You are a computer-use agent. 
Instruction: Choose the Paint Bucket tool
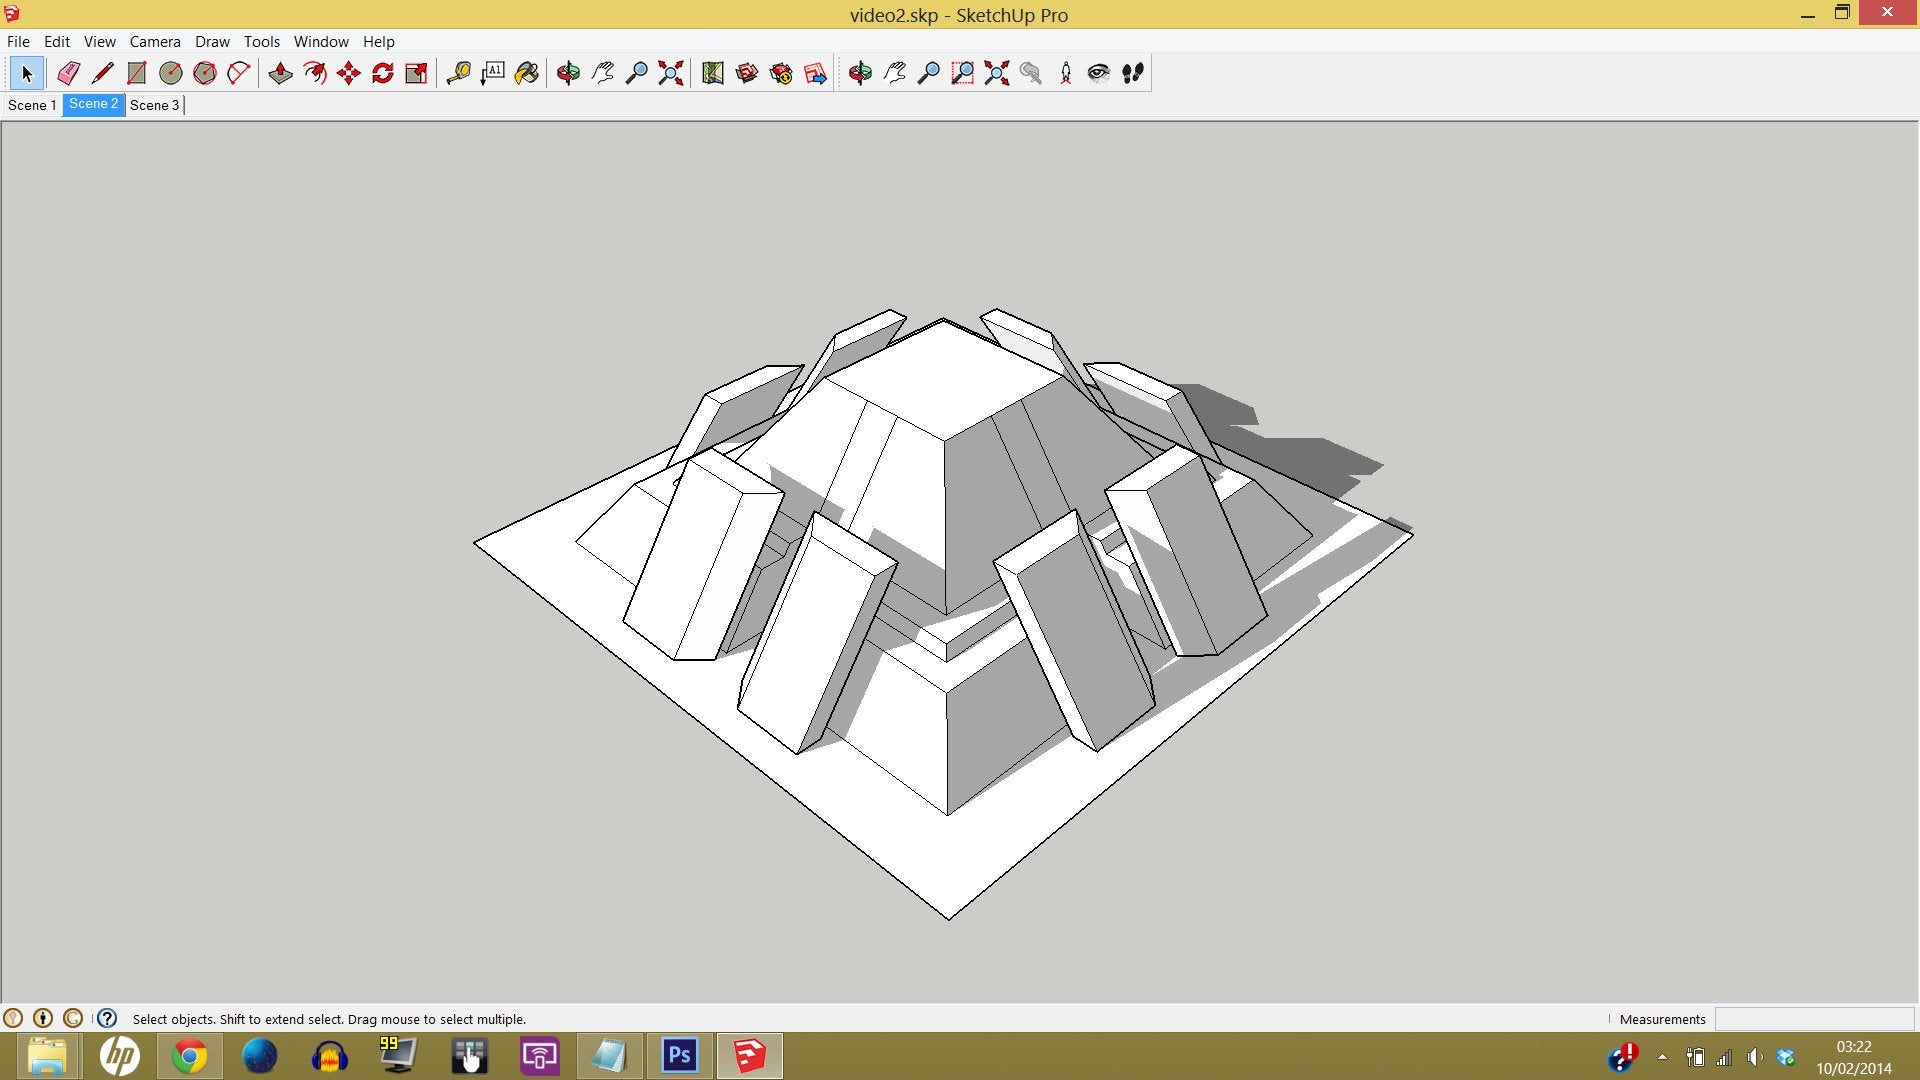[526, 73]
